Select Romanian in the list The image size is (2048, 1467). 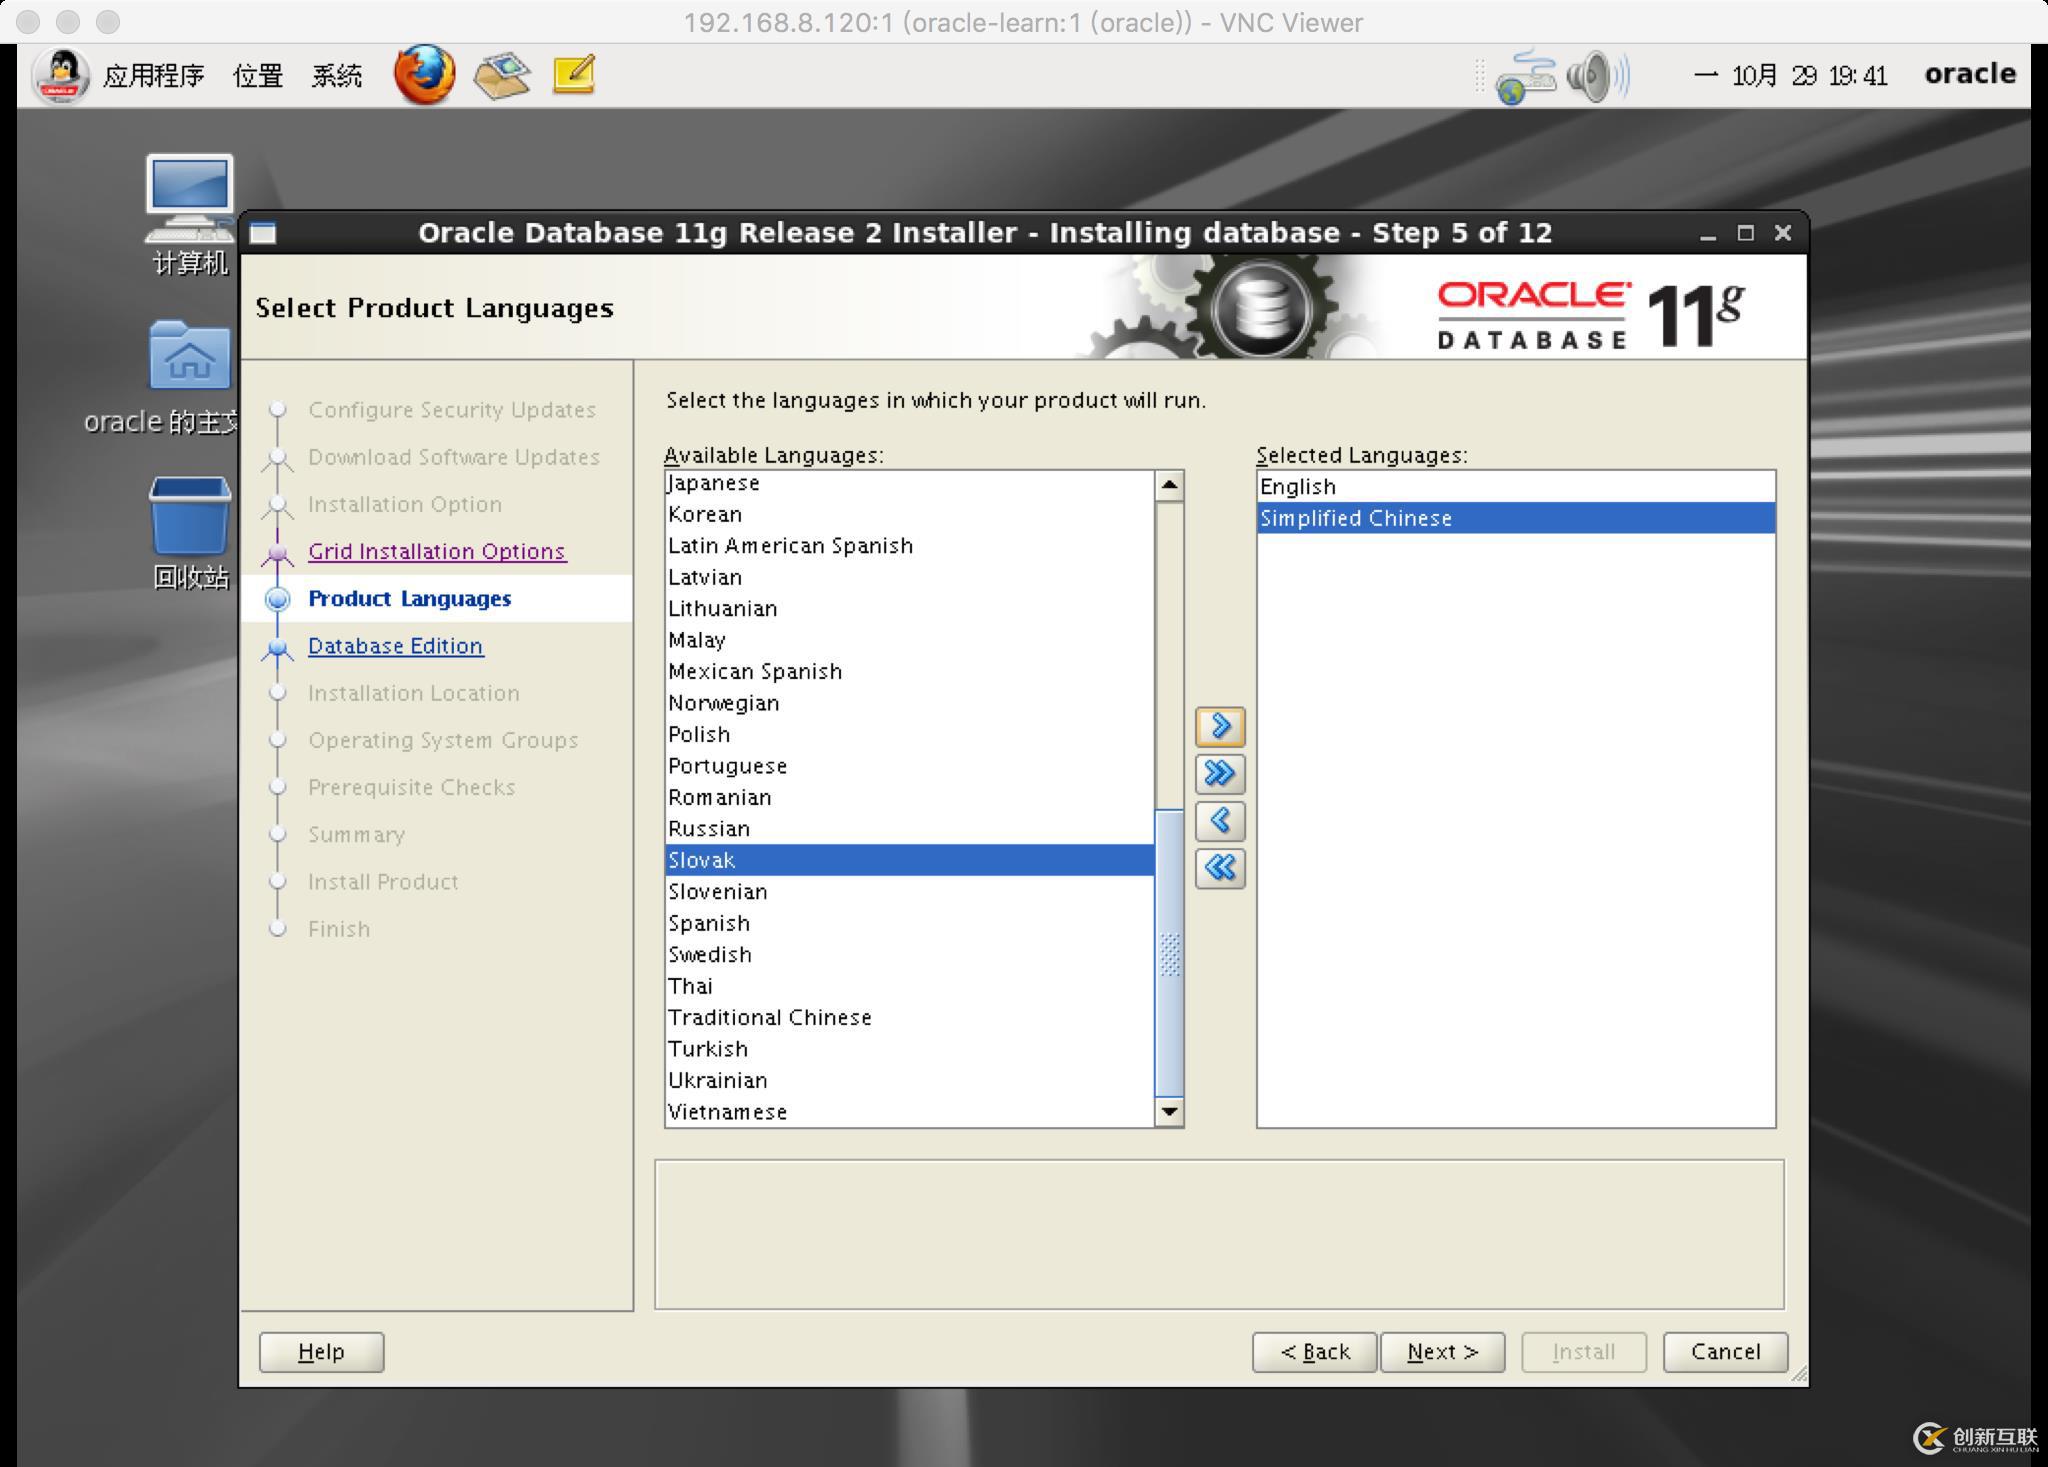(x=910, y=798)
